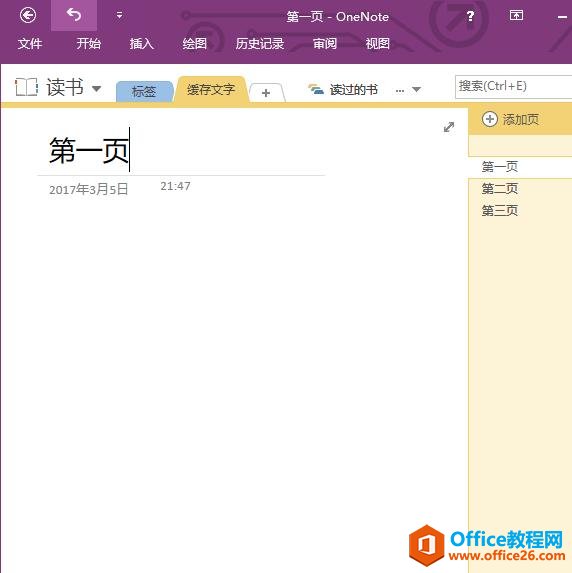Show more sections via the ellipsis arrow
The image size is (572, 573).
408,90
